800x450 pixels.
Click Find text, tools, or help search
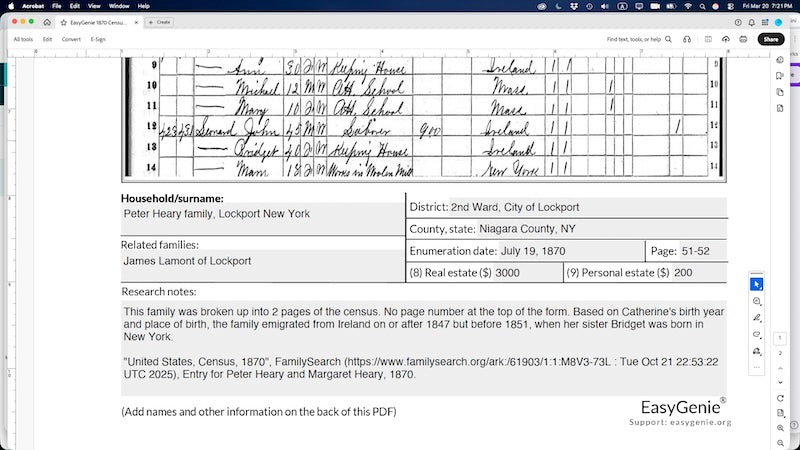639,39
